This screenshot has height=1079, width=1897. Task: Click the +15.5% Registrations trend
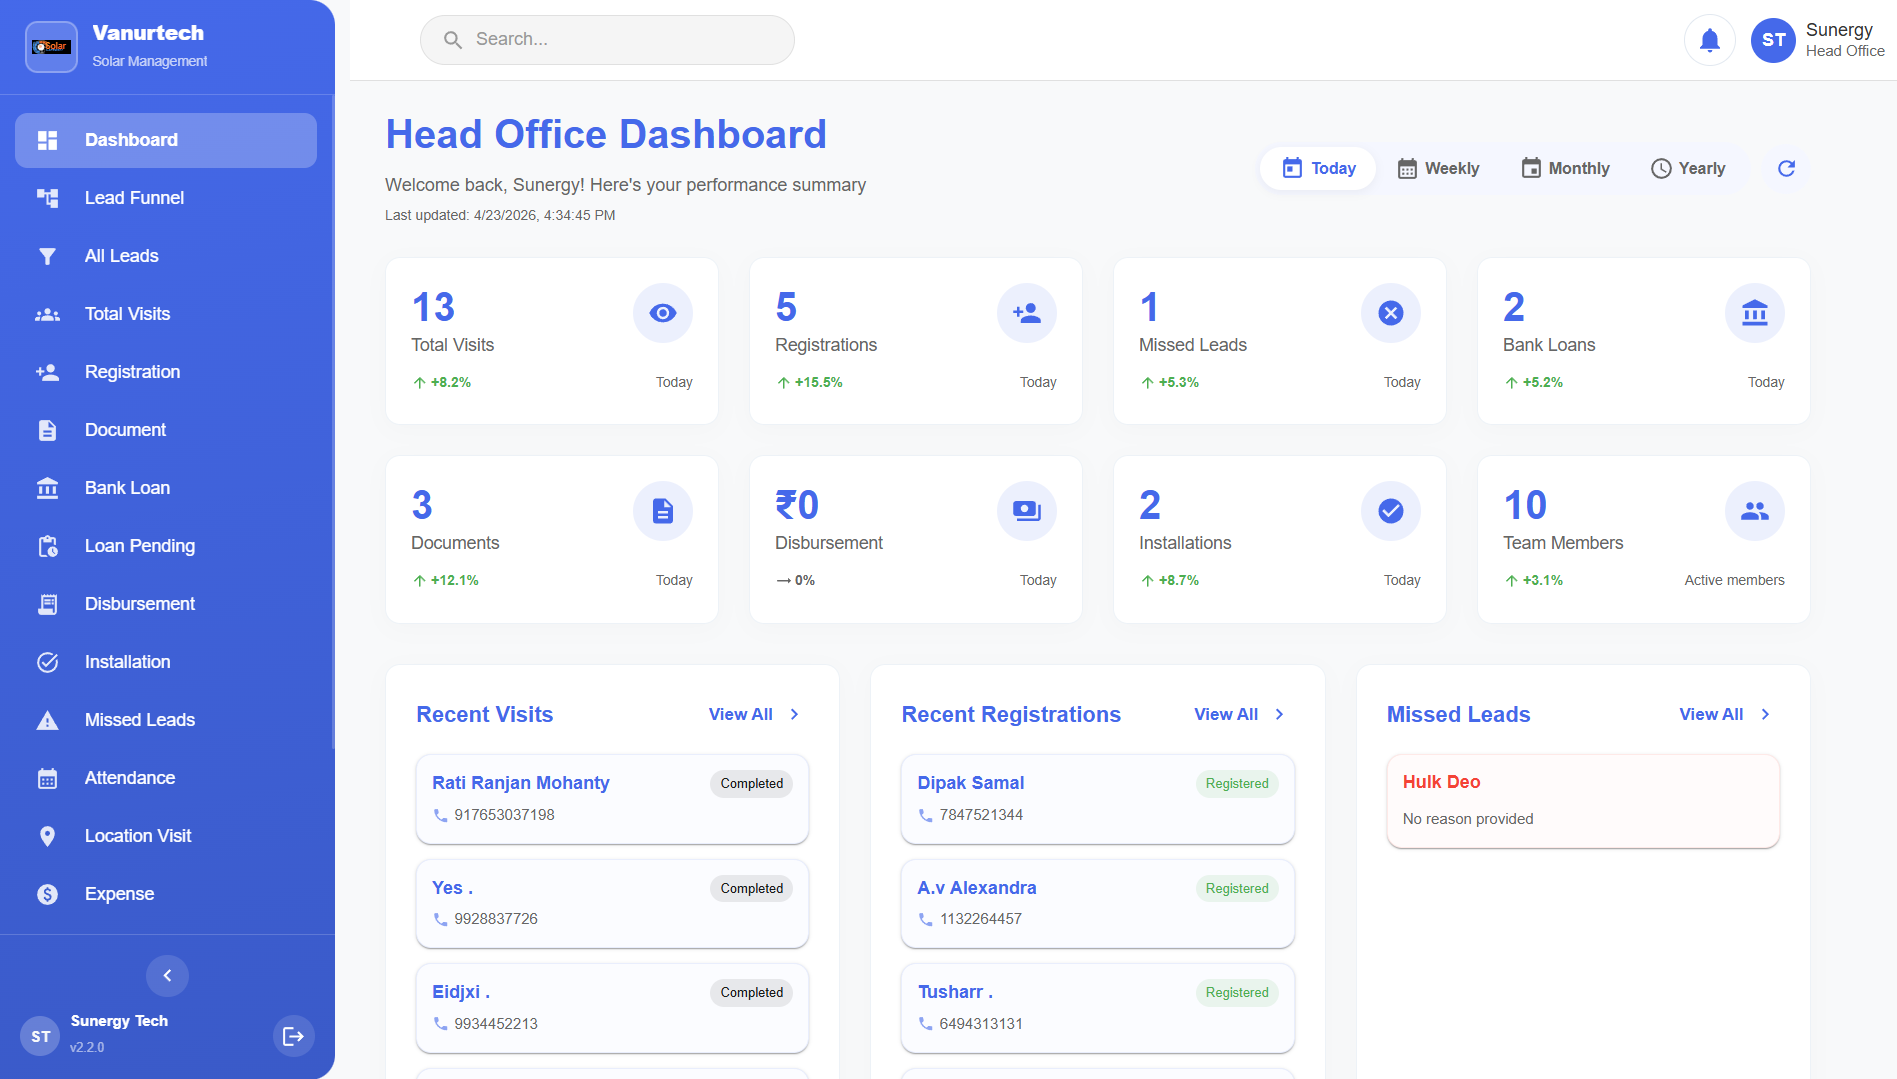pos(810,382)
